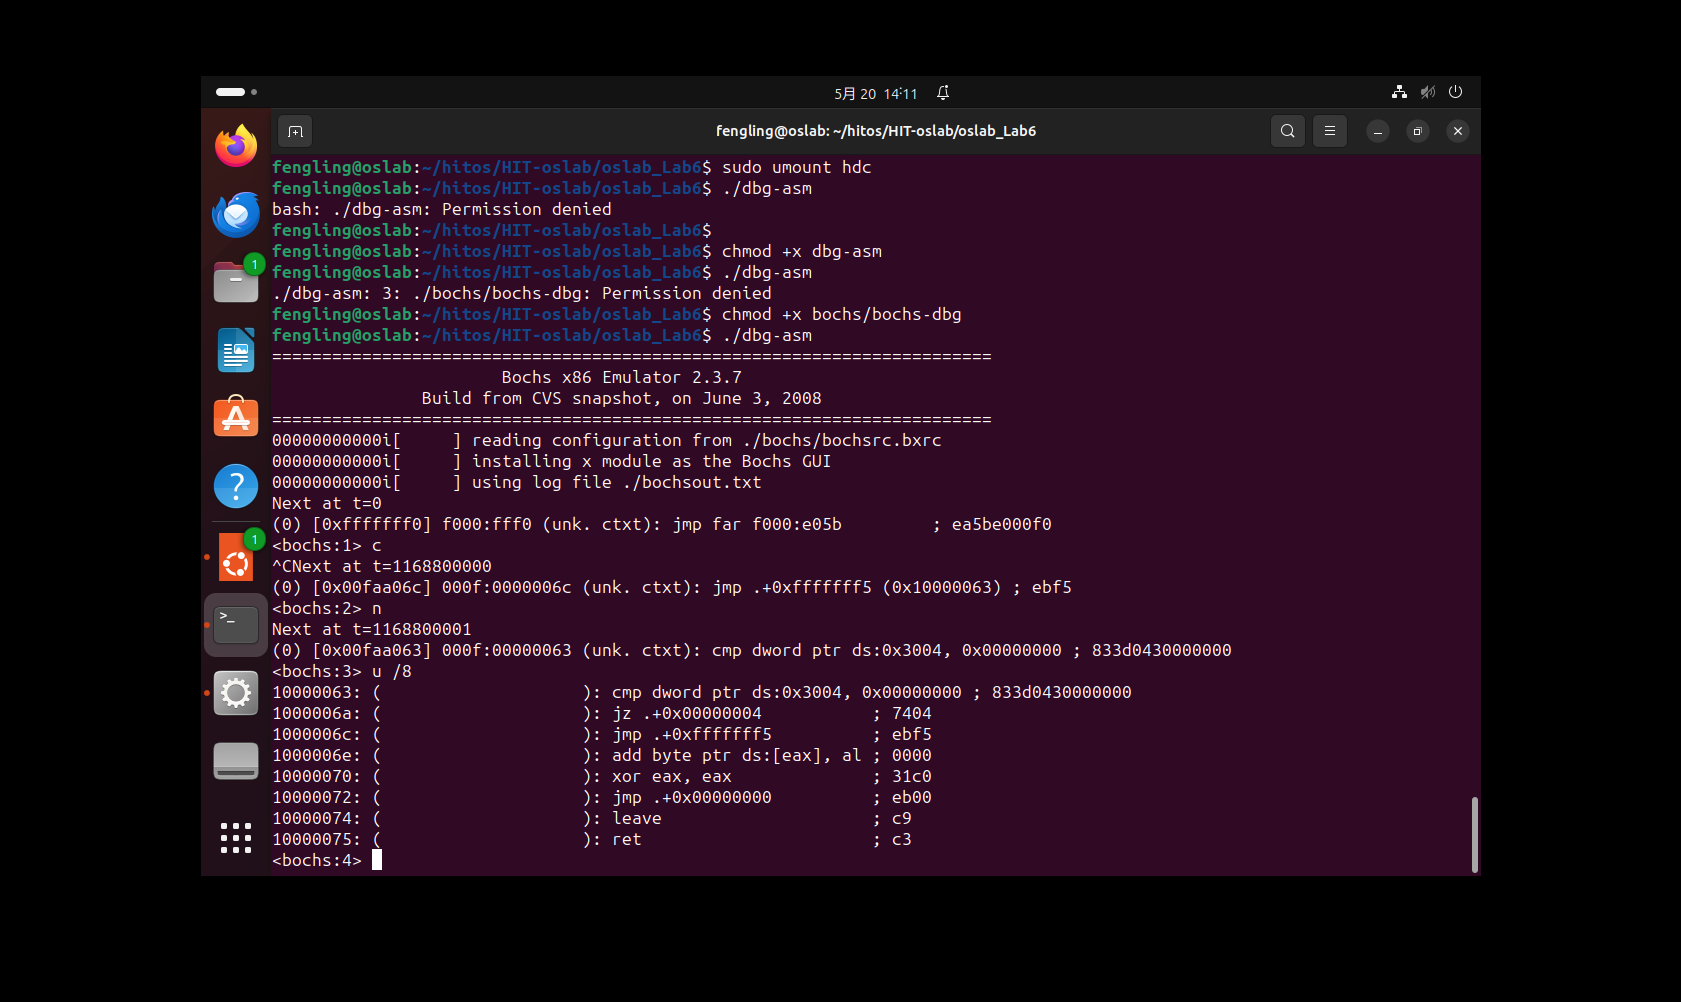The width and height of the screenshot is (1681, 1002).
Task: Open Ubuntu Software app store
Action: [236, 418]
